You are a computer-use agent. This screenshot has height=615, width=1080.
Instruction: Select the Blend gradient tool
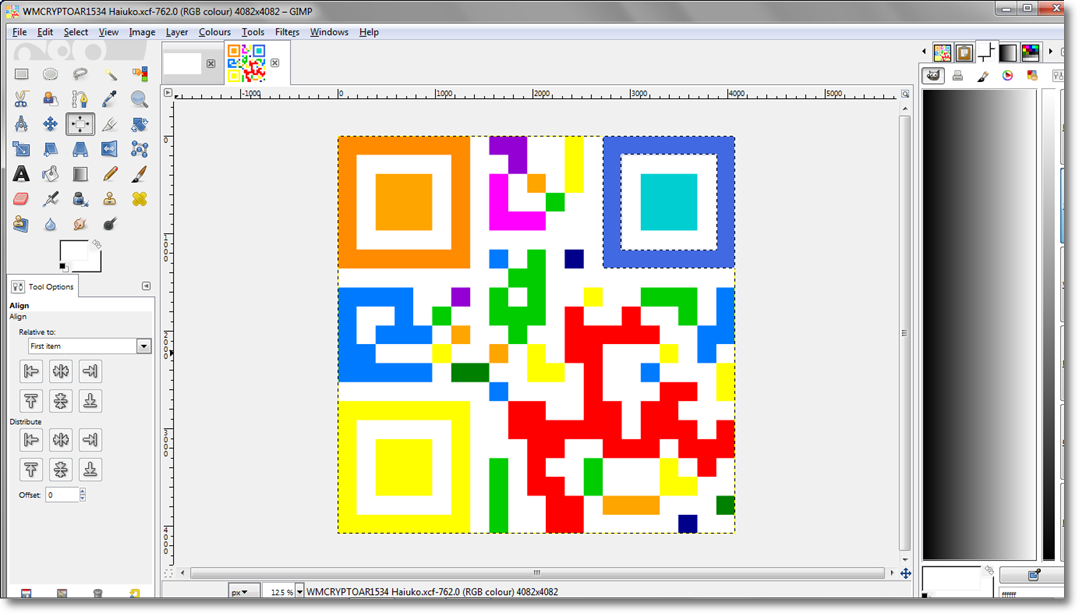pyautogui.click(x=80, y=174)
